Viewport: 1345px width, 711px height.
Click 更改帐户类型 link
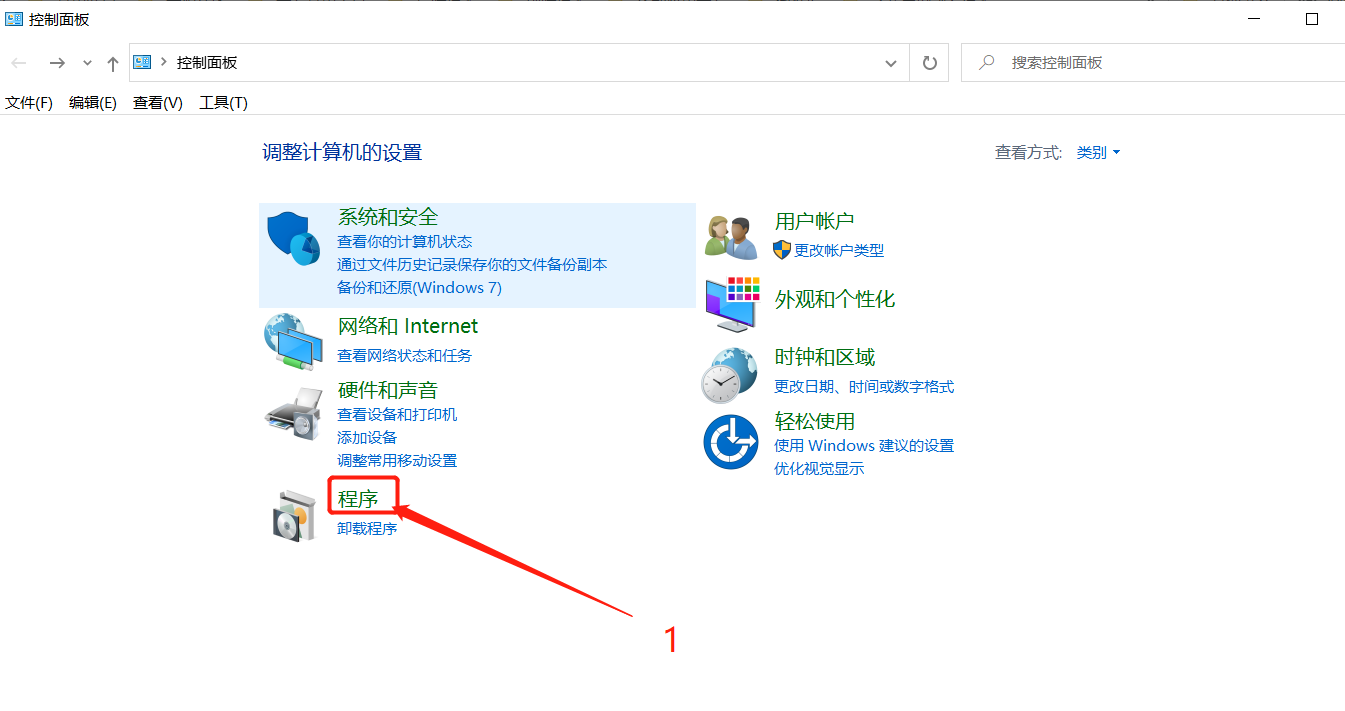click(839, 250)
